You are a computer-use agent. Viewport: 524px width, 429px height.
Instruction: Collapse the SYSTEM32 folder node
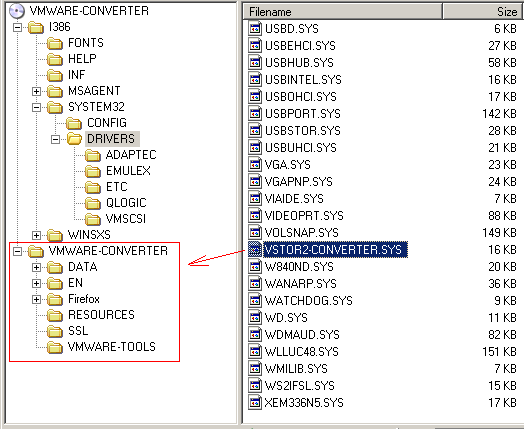pyautogui.click(x=36, y=107)
